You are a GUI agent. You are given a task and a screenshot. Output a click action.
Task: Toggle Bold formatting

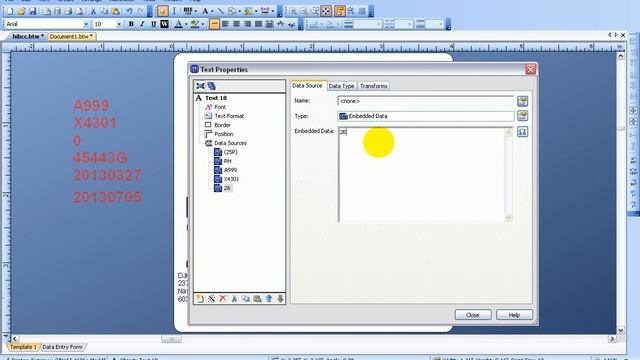click(131, 24)
